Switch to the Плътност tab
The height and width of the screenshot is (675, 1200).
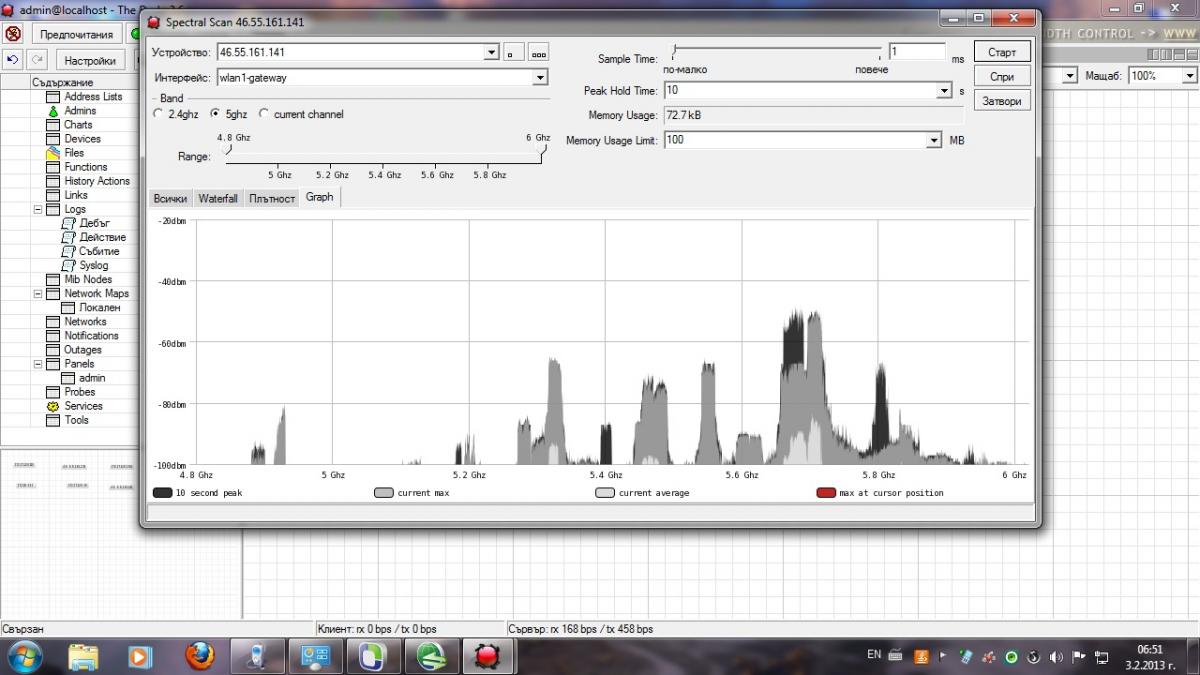click(272, 199)
